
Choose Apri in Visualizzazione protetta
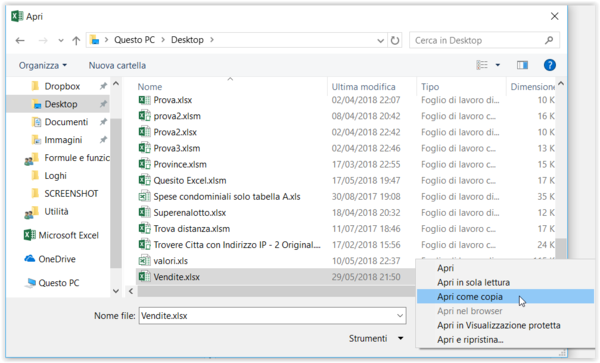(x=499, y=325)
